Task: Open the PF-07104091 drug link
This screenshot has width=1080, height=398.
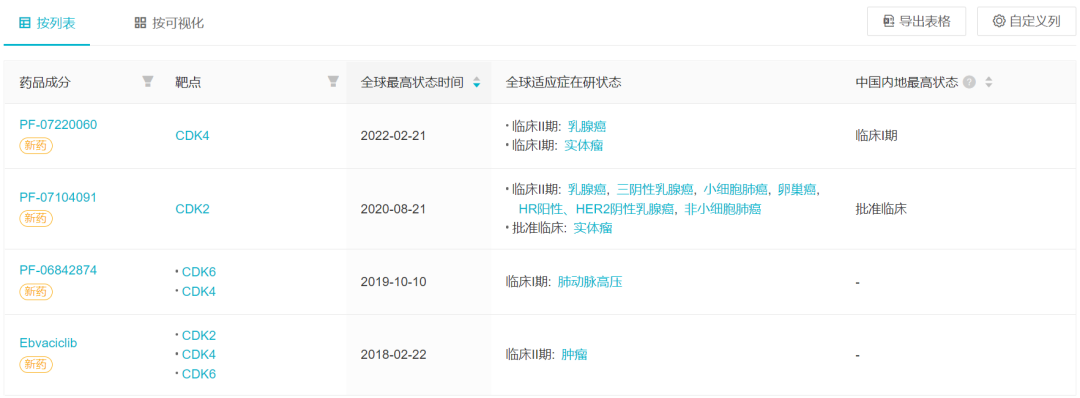Action: [58, 198]
